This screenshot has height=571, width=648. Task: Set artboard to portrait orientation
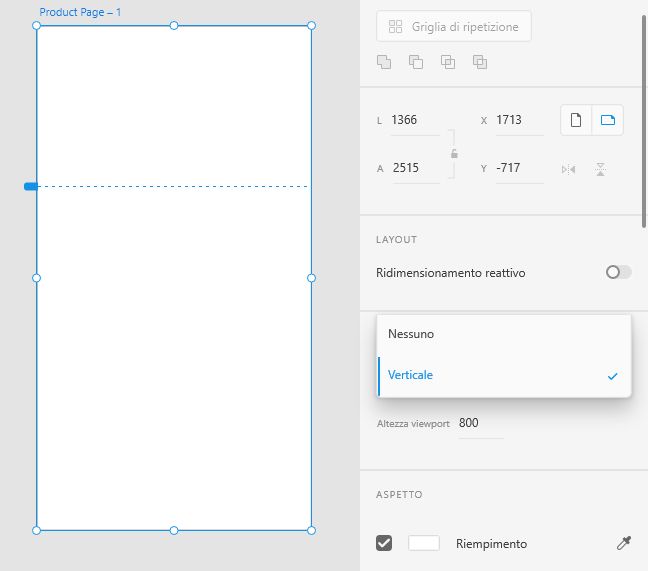[x=576, y=120]
